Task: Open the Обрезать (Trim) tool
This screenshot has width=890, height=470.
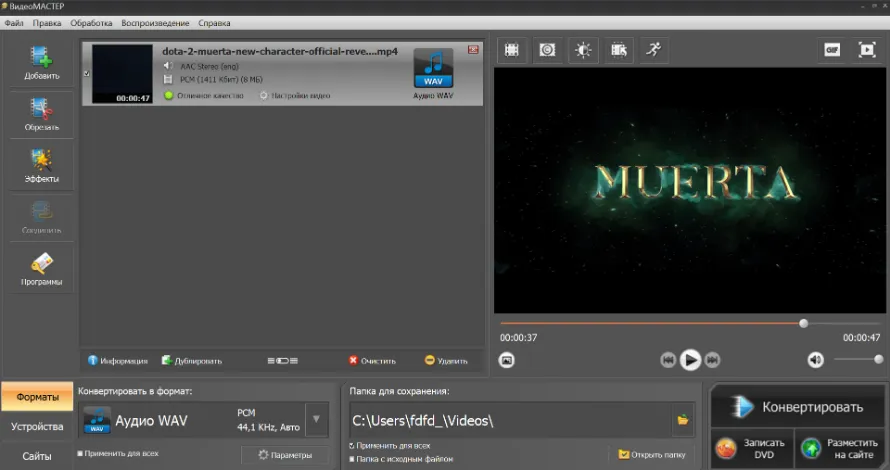Action: click(x=41, y=114)
